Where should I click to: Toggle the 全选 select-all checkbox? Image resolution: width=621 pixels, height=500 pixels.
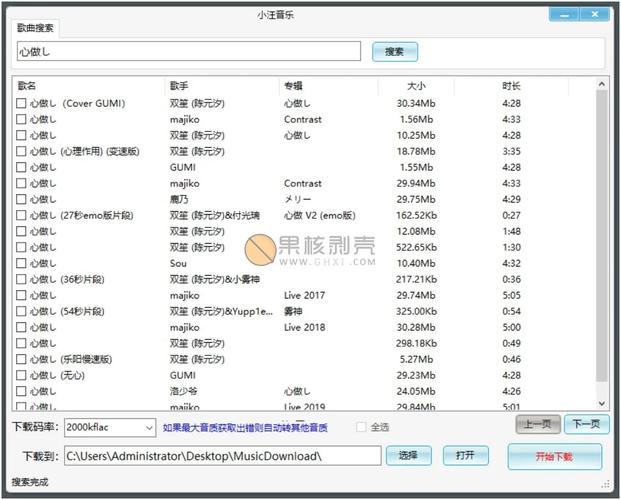[361, 427]
